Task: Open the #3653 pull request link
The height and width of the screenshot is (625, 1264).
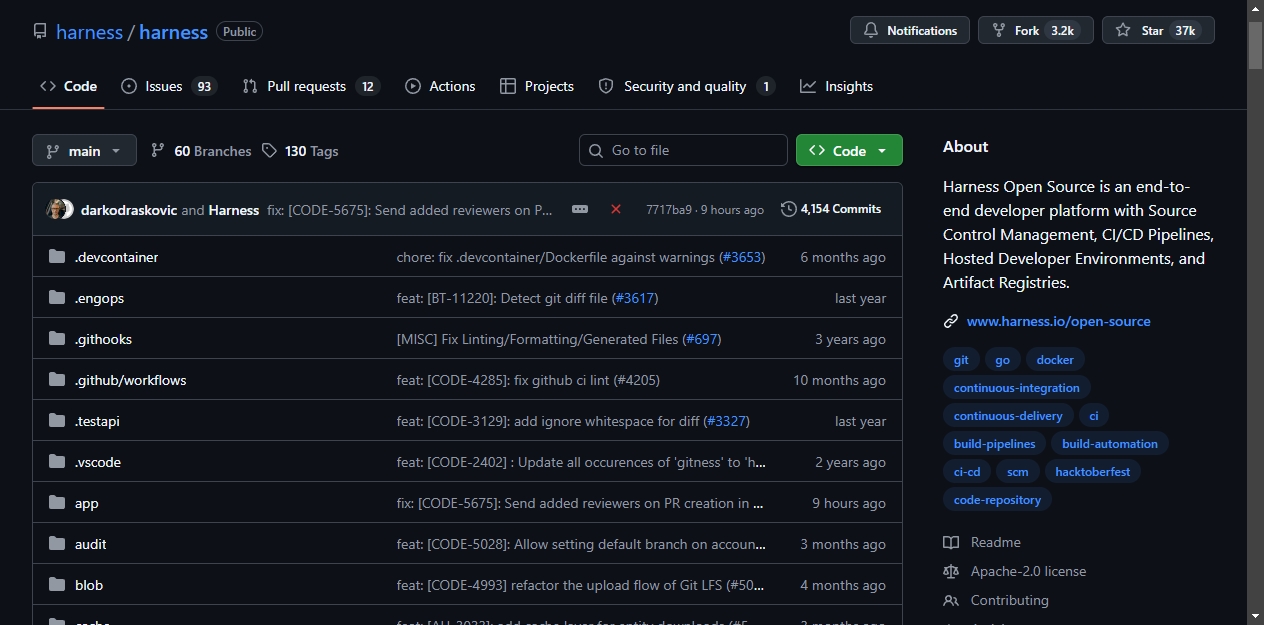Action: [742, 257]
